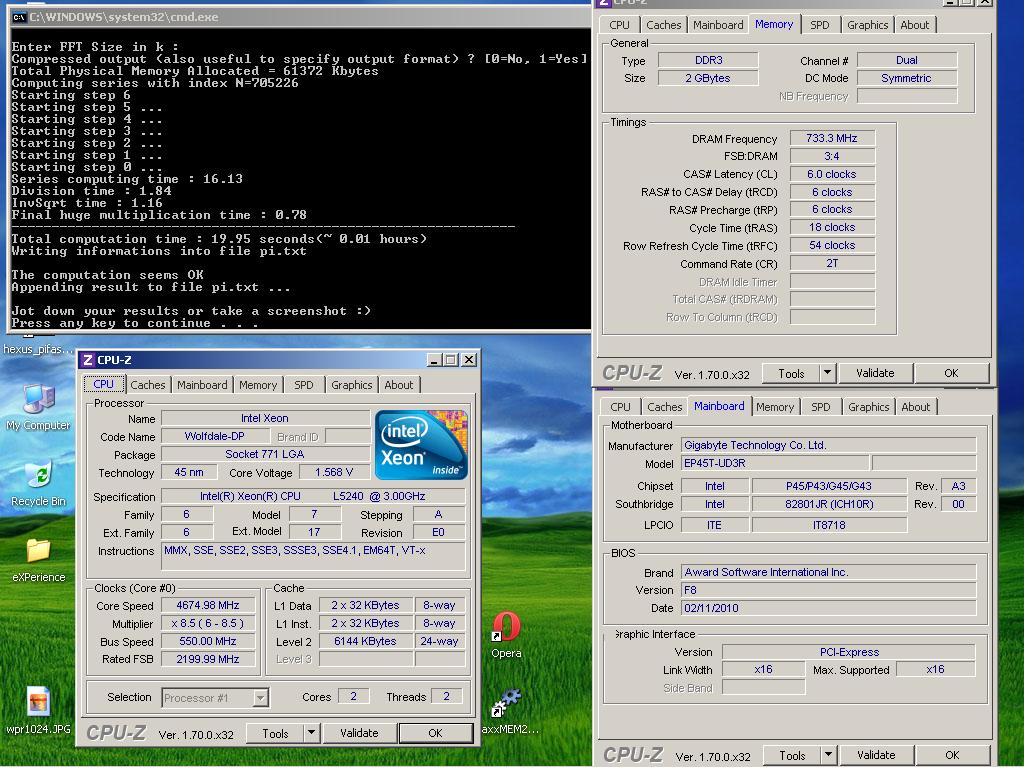Open About tab in the Mainboard window
Image resolution: width=1024 pixels, height=768 pixels.
916,407
